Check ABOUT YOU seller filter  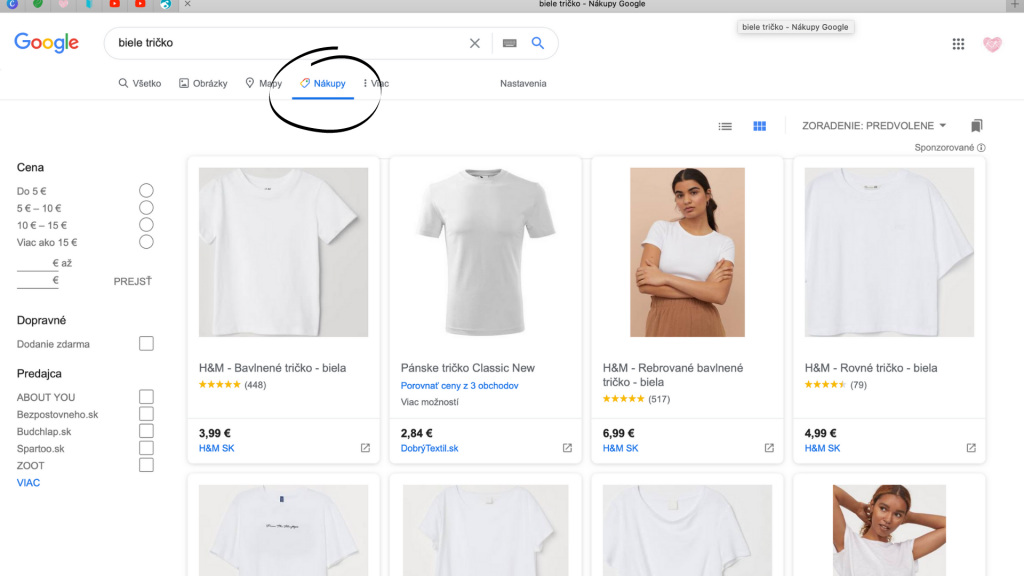(146, 397)
